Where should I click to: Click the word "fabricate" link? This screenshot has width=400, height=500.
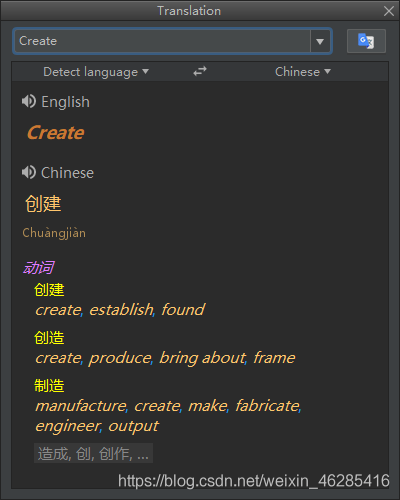tap(267, 406)
